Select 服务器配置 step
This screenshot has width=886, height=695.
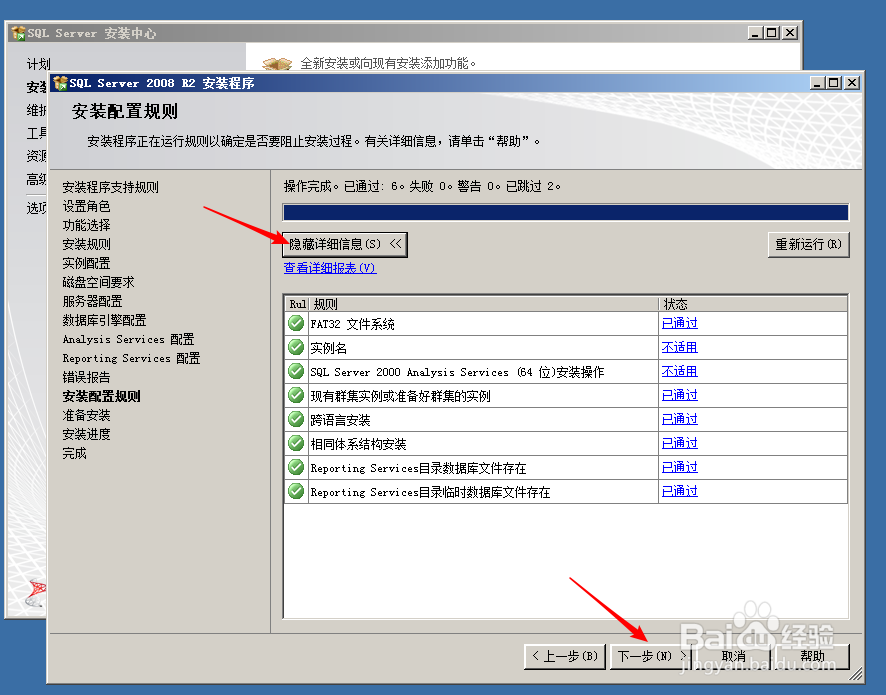pos(92,301)
